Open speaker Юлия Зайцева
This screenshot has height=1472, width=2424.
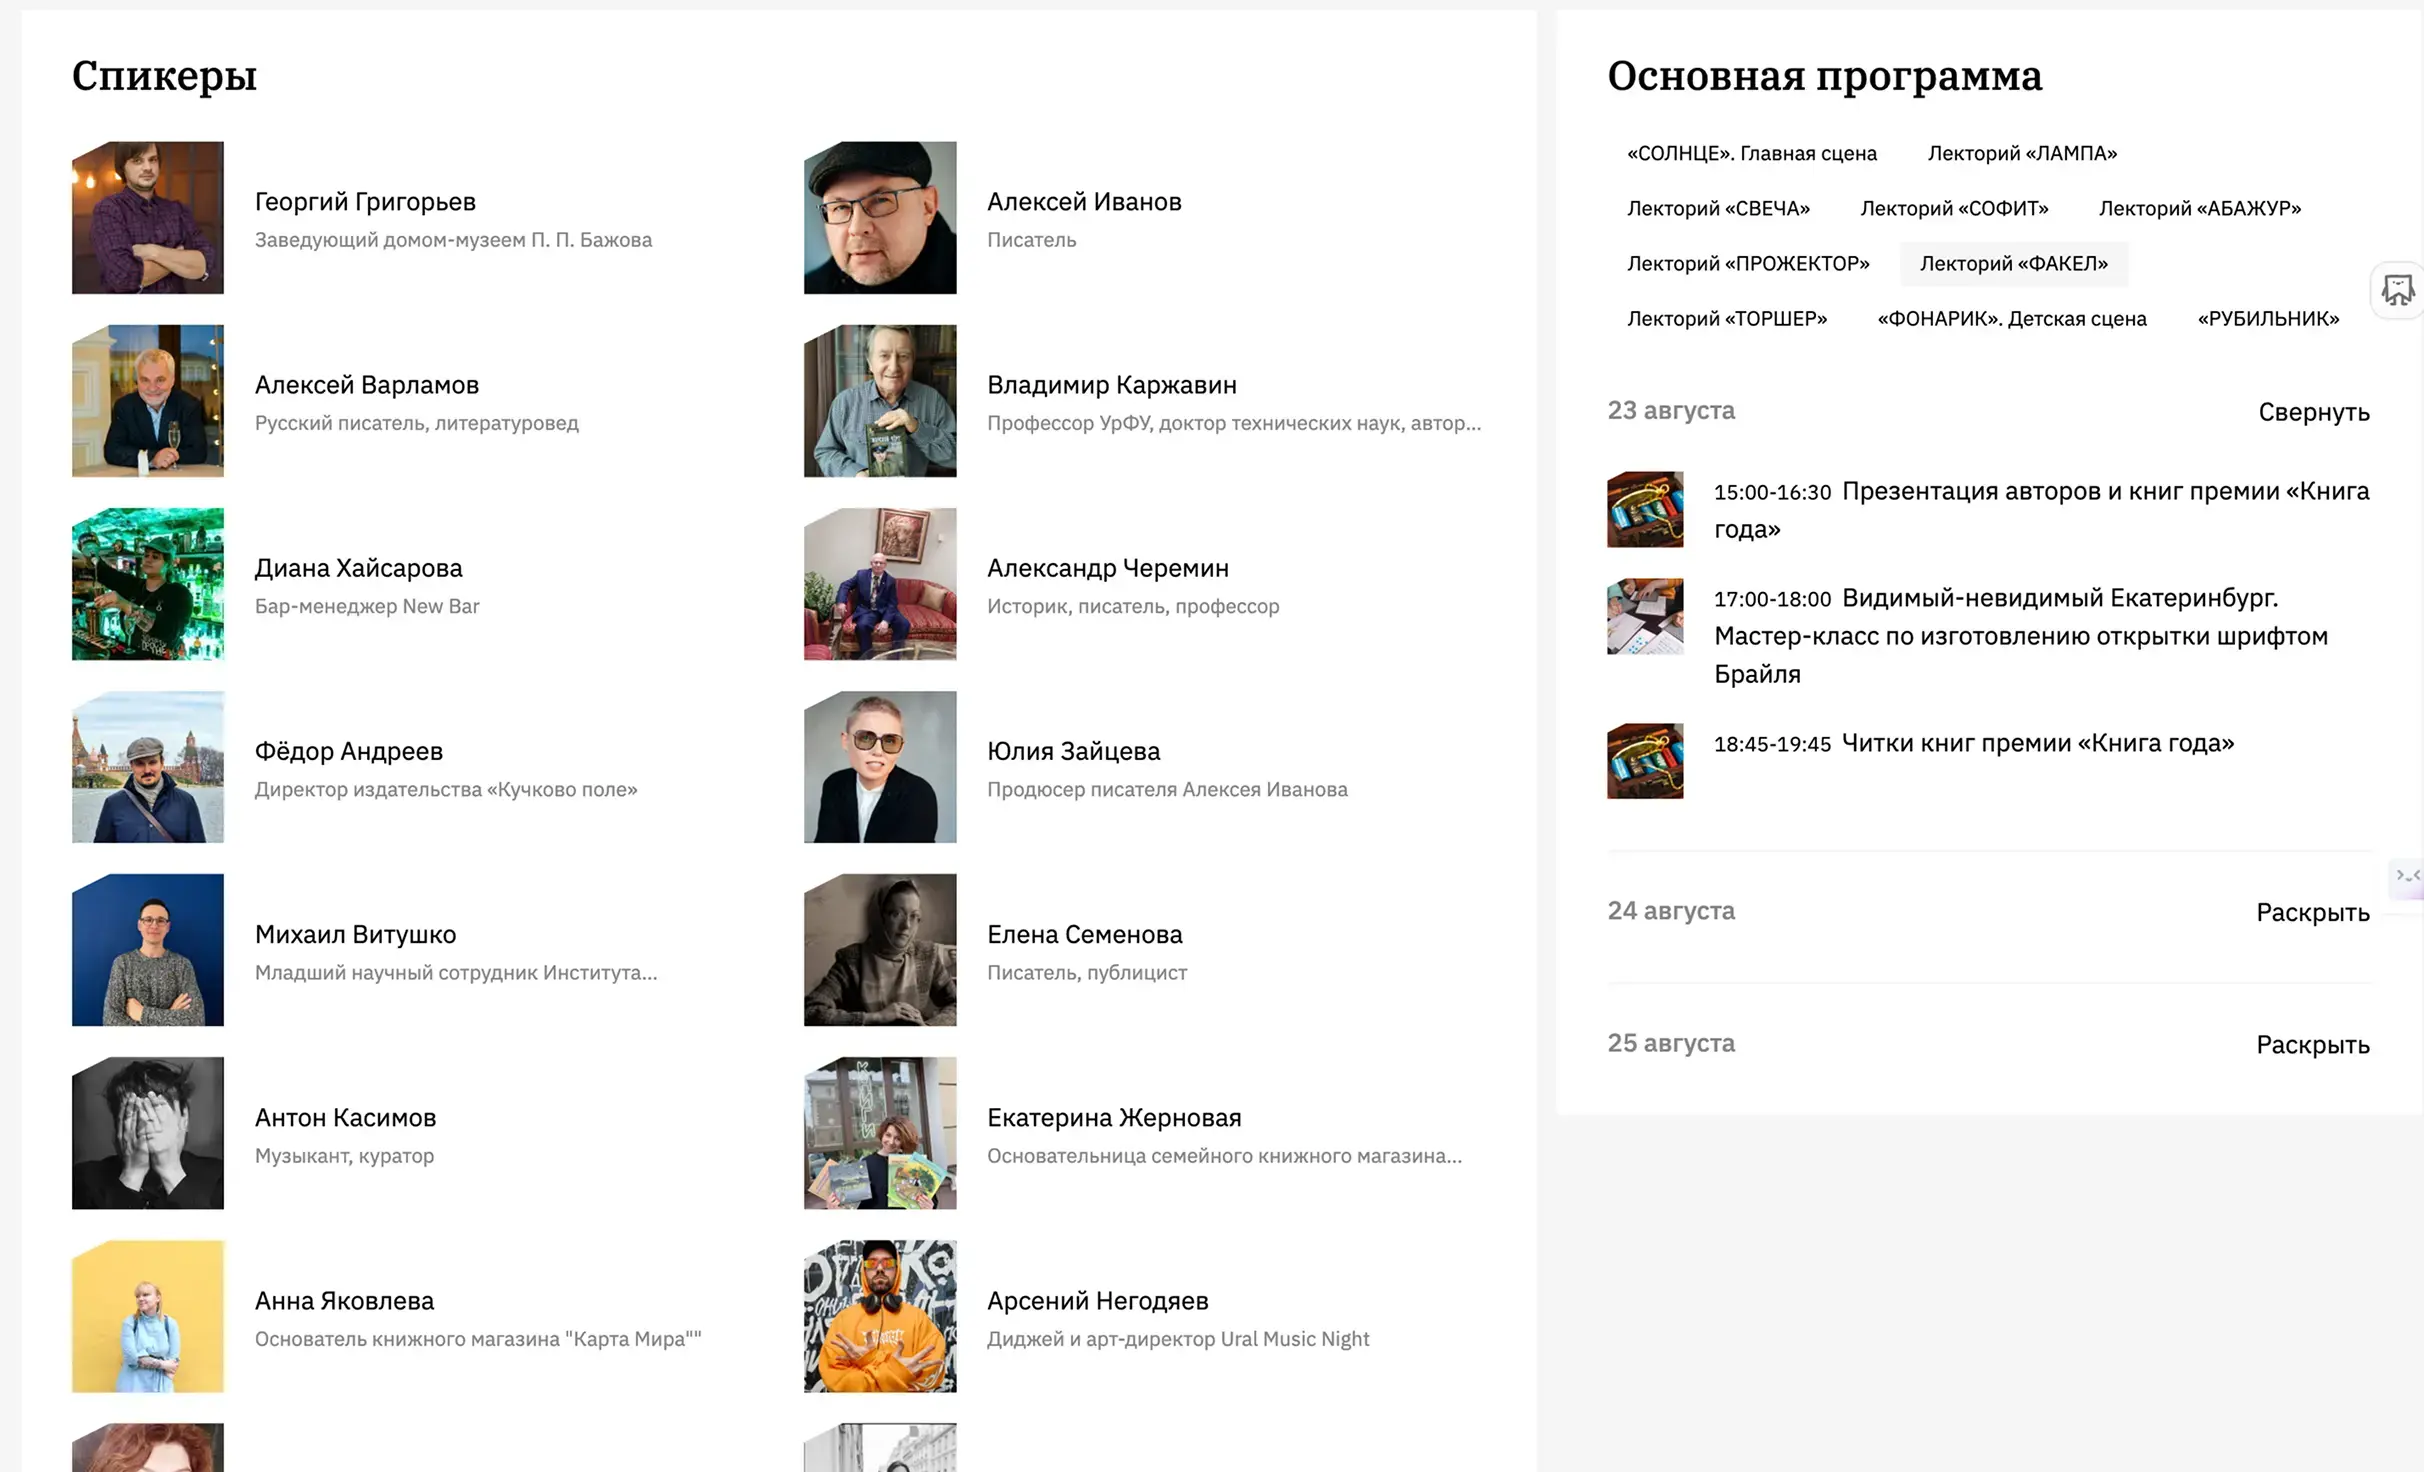(x=1074, y=751)
